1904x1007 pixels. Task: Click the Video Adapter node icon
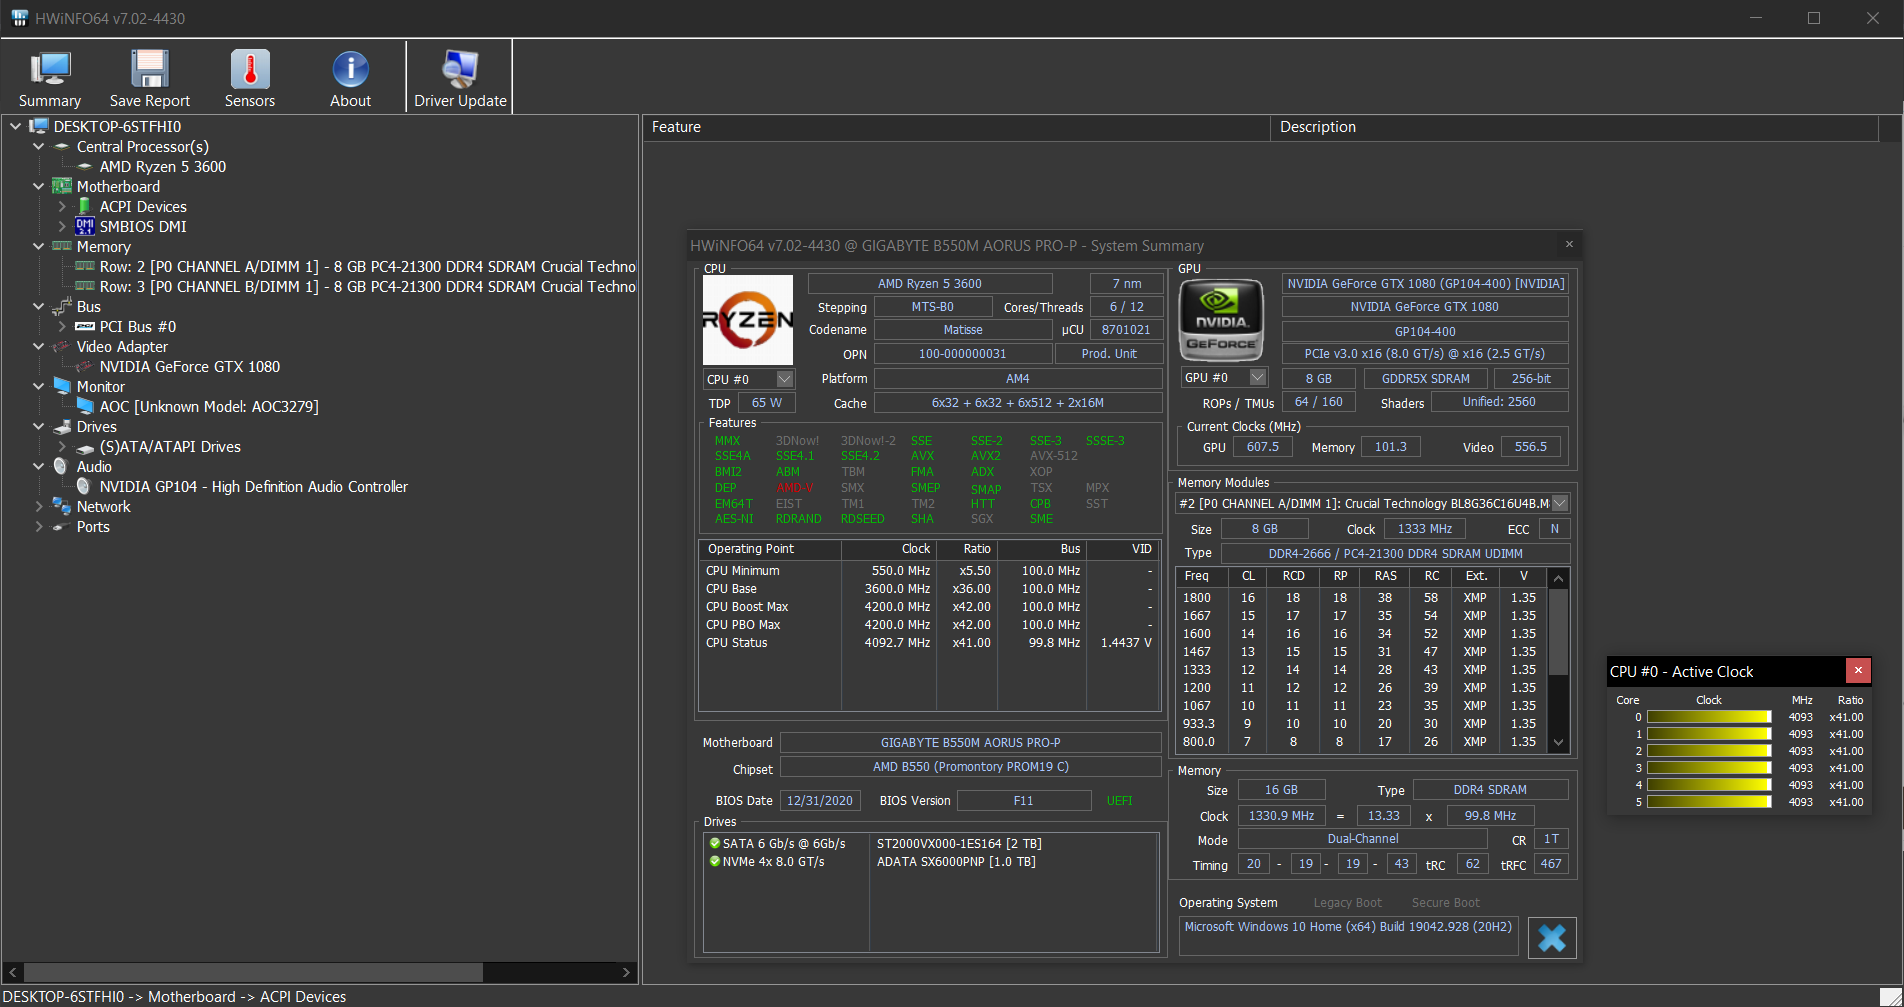[x=62, y=347]
